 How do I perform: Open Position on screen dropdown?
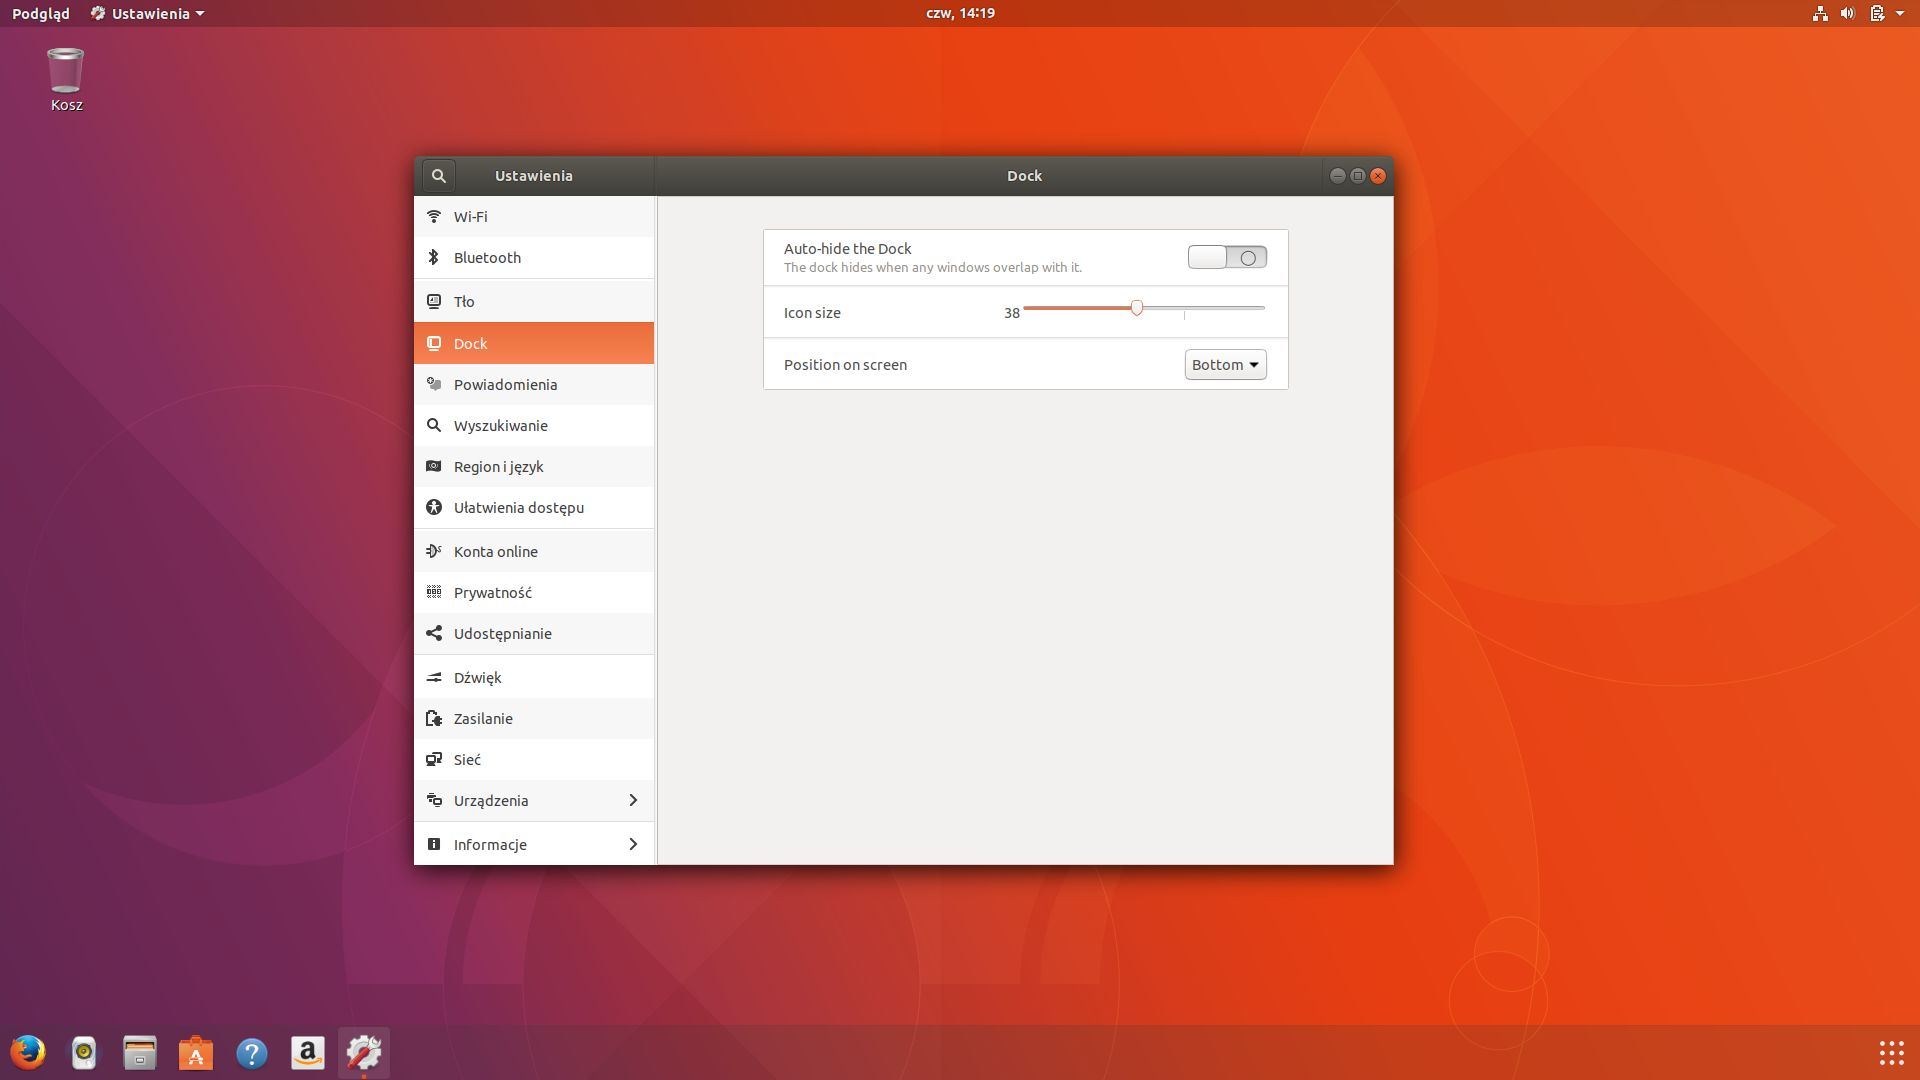pyautogui.click(x=1225, y=365)
